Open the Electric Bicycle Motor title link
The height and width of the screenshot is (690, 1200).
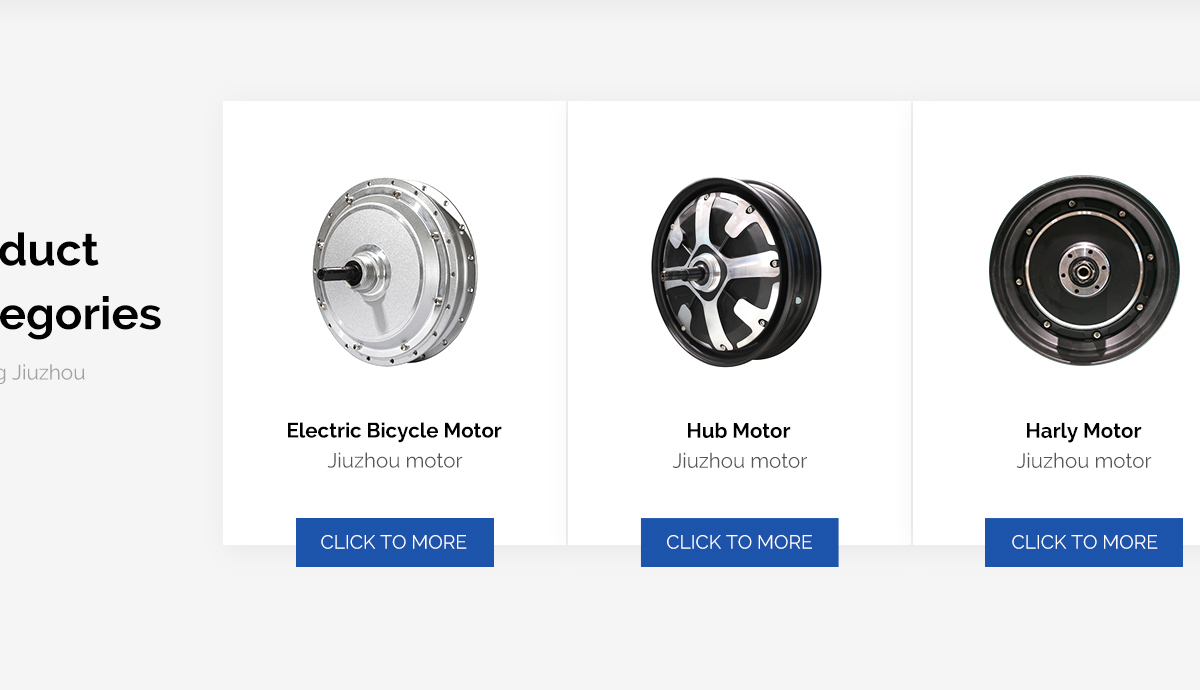pyautogui.click(x=394, y=431)
